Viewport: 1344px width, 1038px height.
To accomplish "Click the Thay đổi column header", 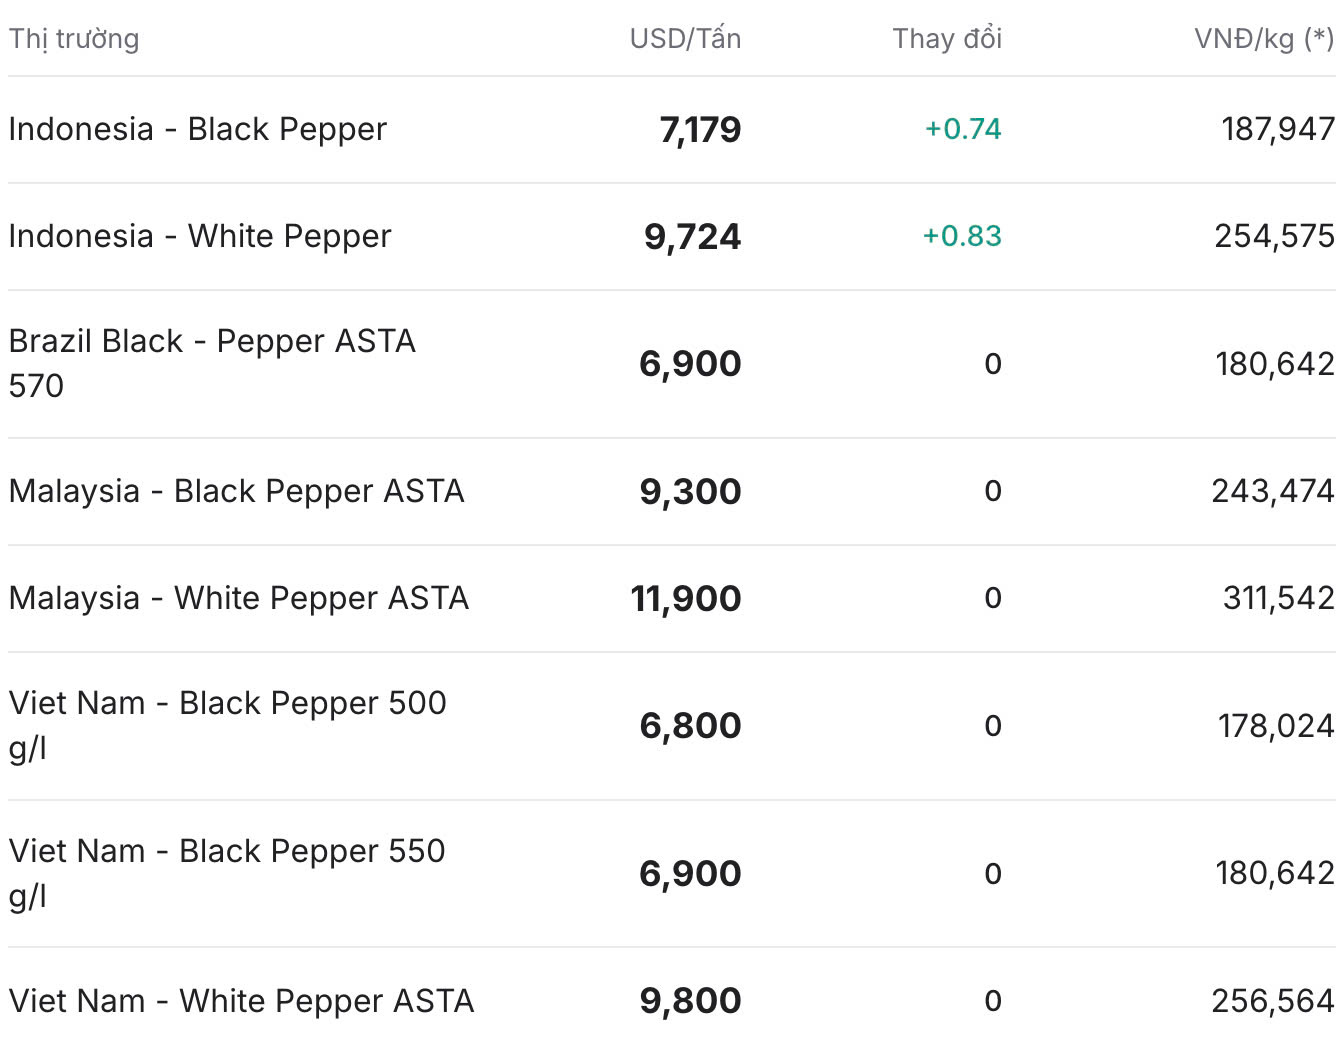I will (947, 39).
